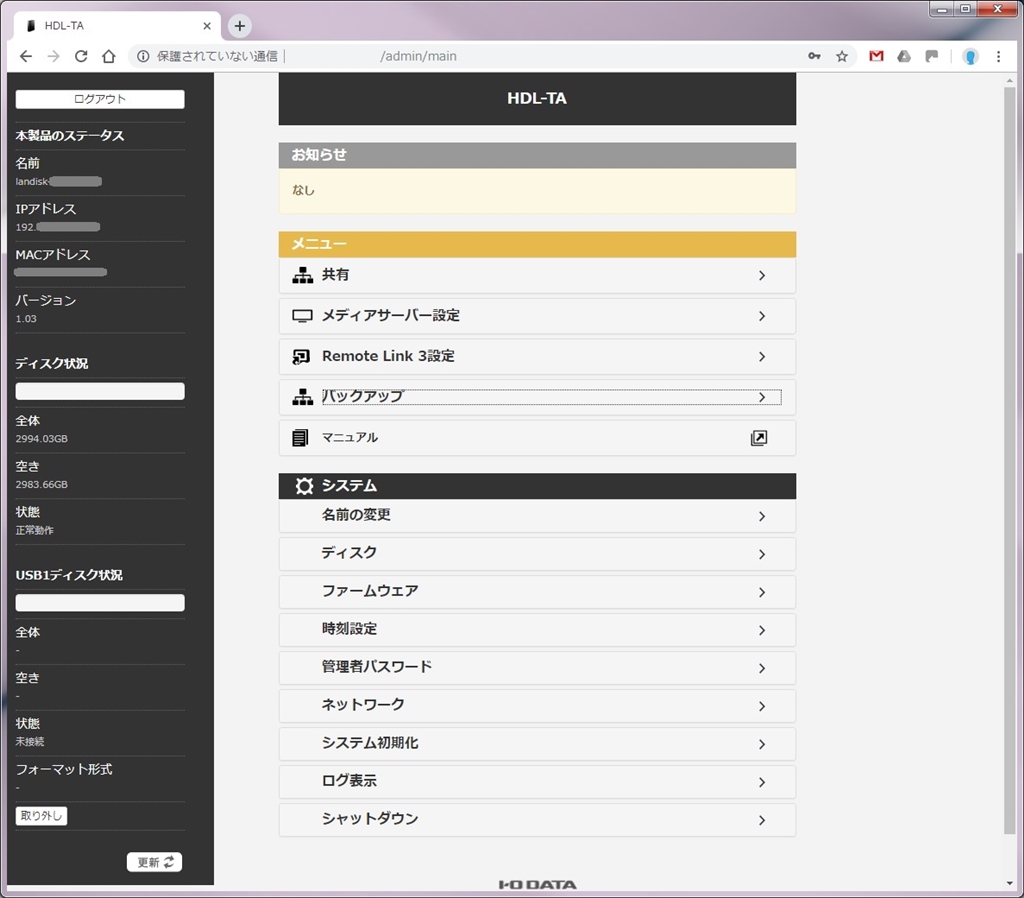Click the free space 2983.66GB

coord(42,485)
